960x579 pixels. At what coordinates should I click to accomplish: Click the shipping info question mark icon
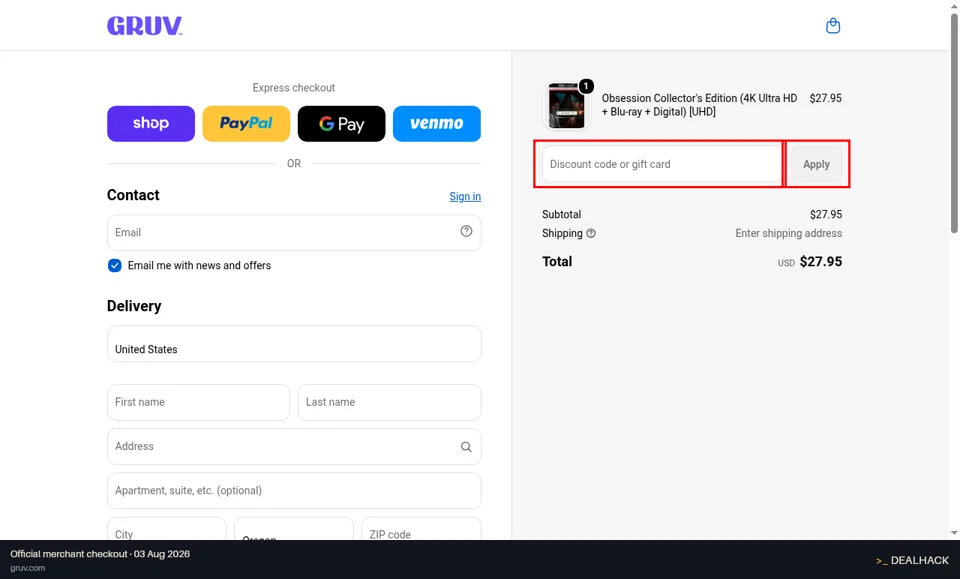pos(591,233)
